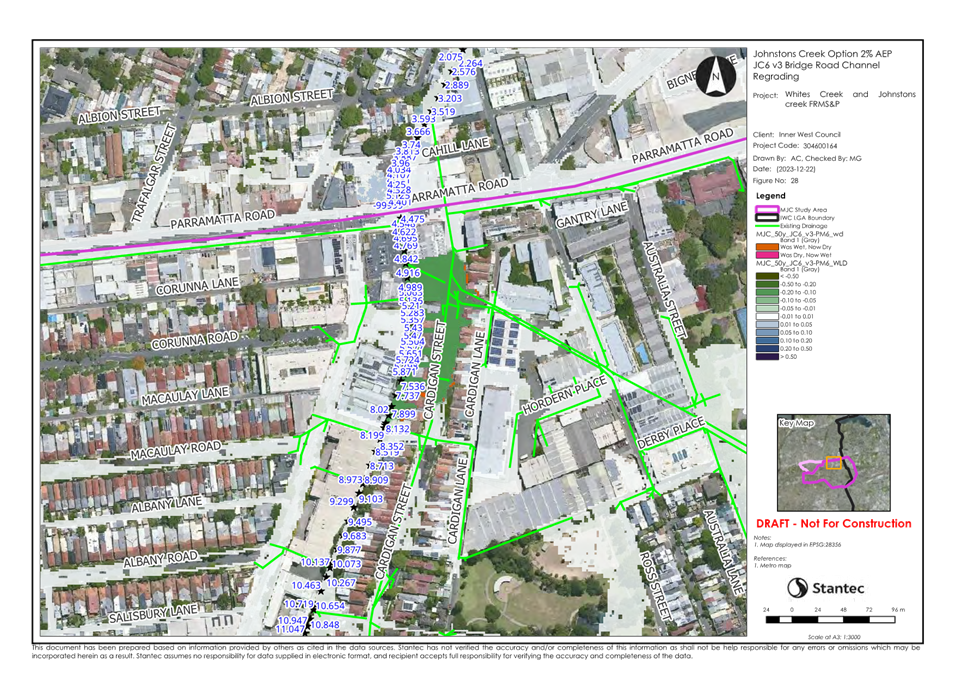Select the Existing Drainage green line symbol
955x676 pixels.
click(767, 225)
